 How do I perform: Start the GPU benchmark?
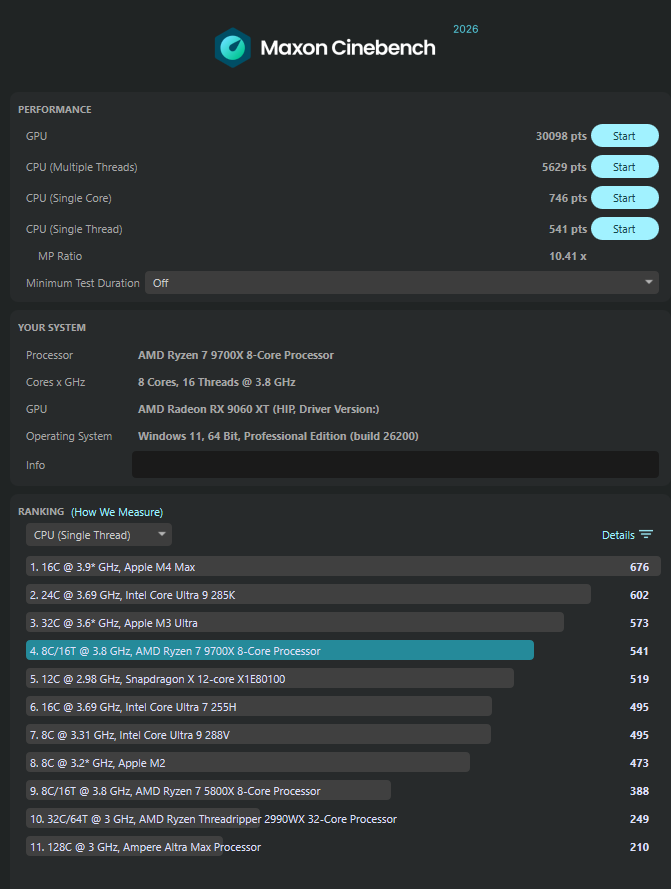pos(624,136)
